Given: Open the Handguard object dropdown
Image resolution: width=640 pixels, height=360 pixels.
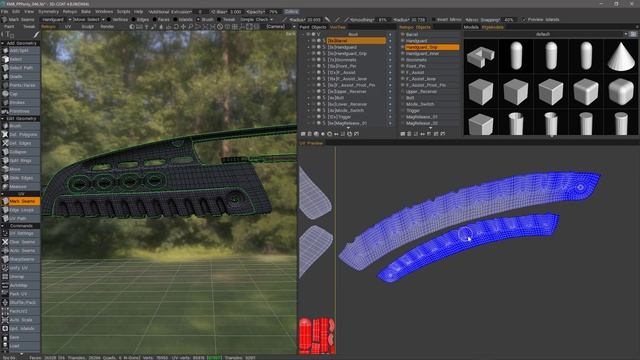Looking at the screenshot, I should (57, 19).
